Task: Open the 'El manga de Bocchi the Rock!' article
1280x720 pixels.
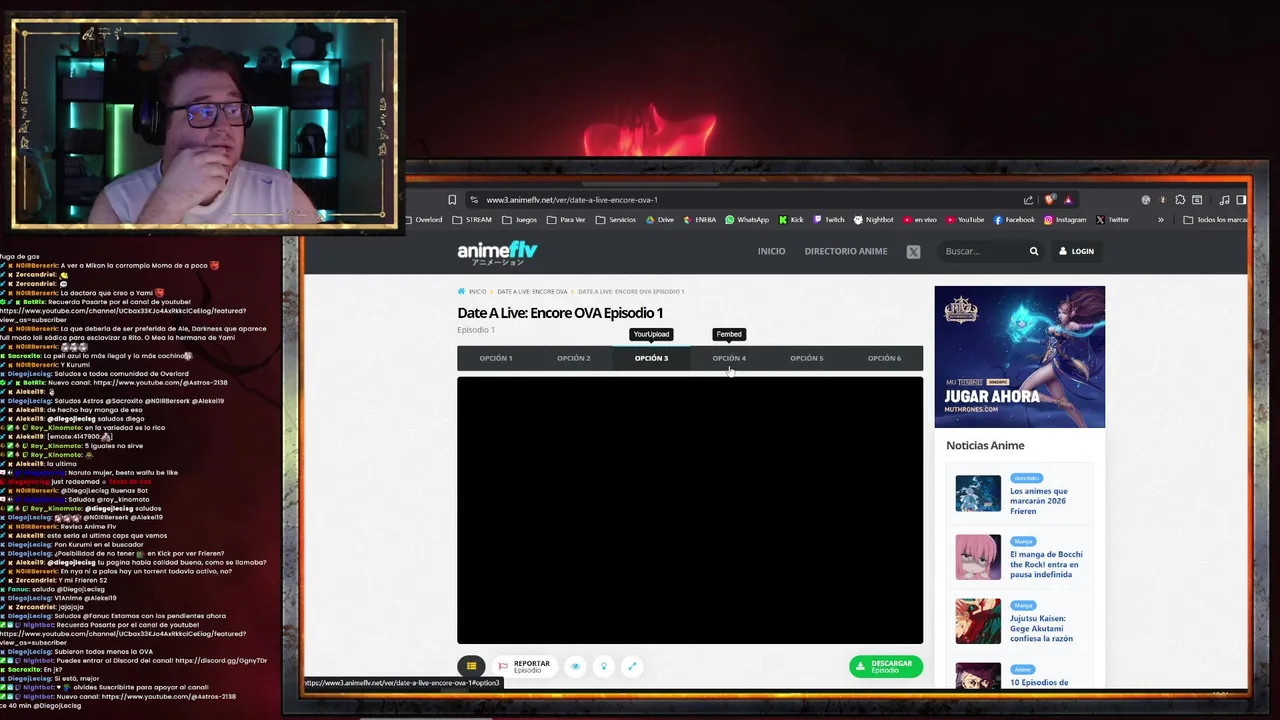Action: (x=1046, y=564)
